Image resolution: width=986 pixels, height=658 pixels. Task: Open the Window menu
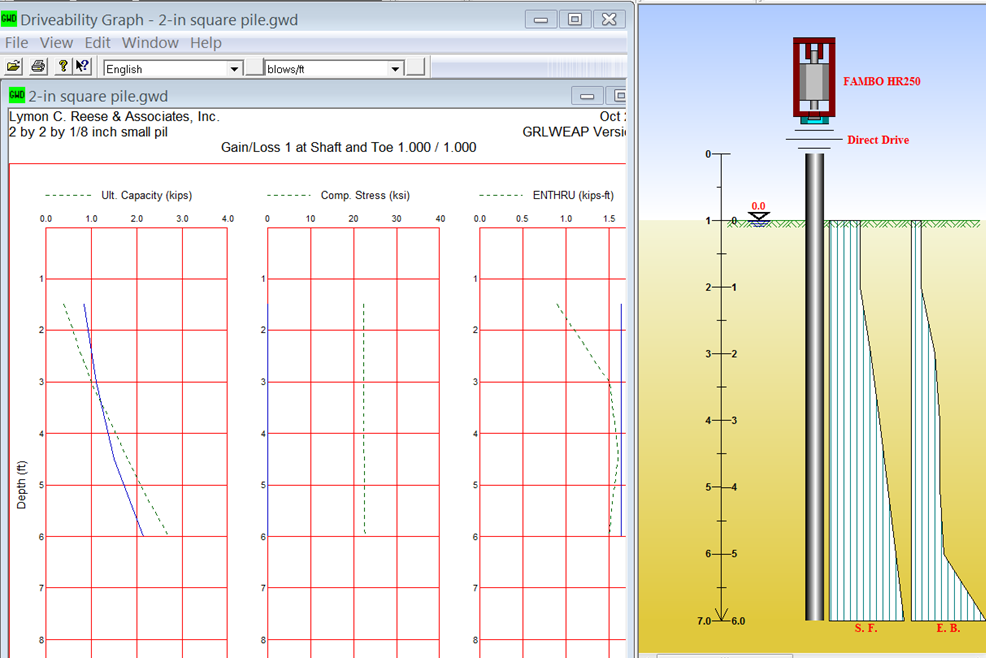(150, 43)
